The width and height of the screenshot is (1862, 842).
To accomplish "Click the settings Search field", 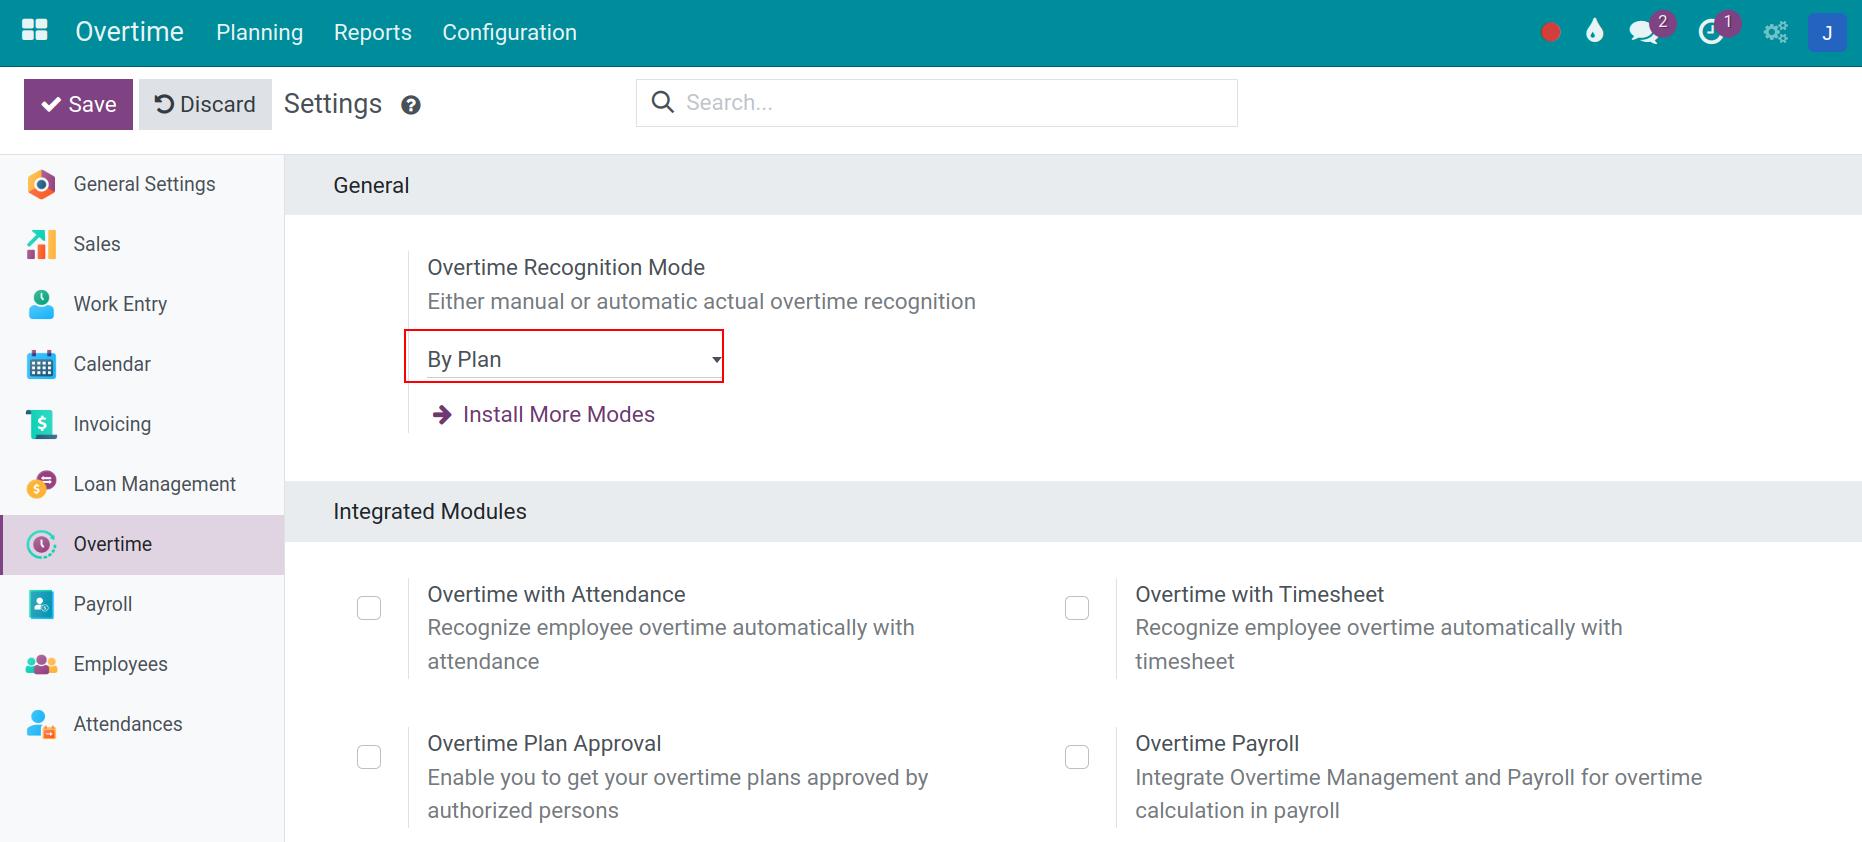I will (950, 103).
